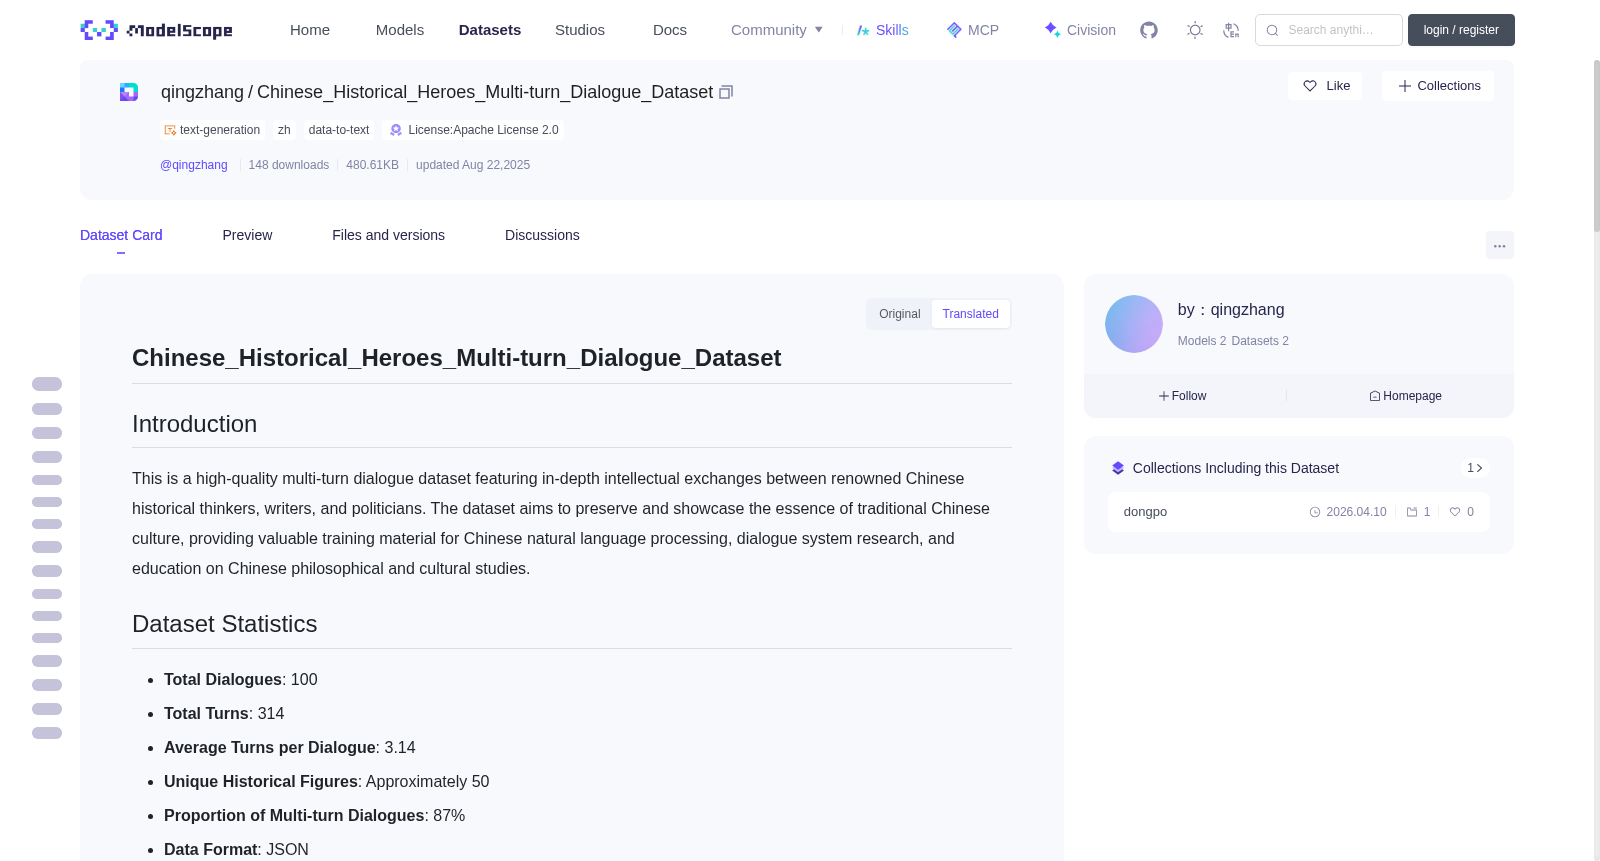Viewport: 1600px width, 861px height.
Task: Like this dataset
Action: (x=1326, y=86)
